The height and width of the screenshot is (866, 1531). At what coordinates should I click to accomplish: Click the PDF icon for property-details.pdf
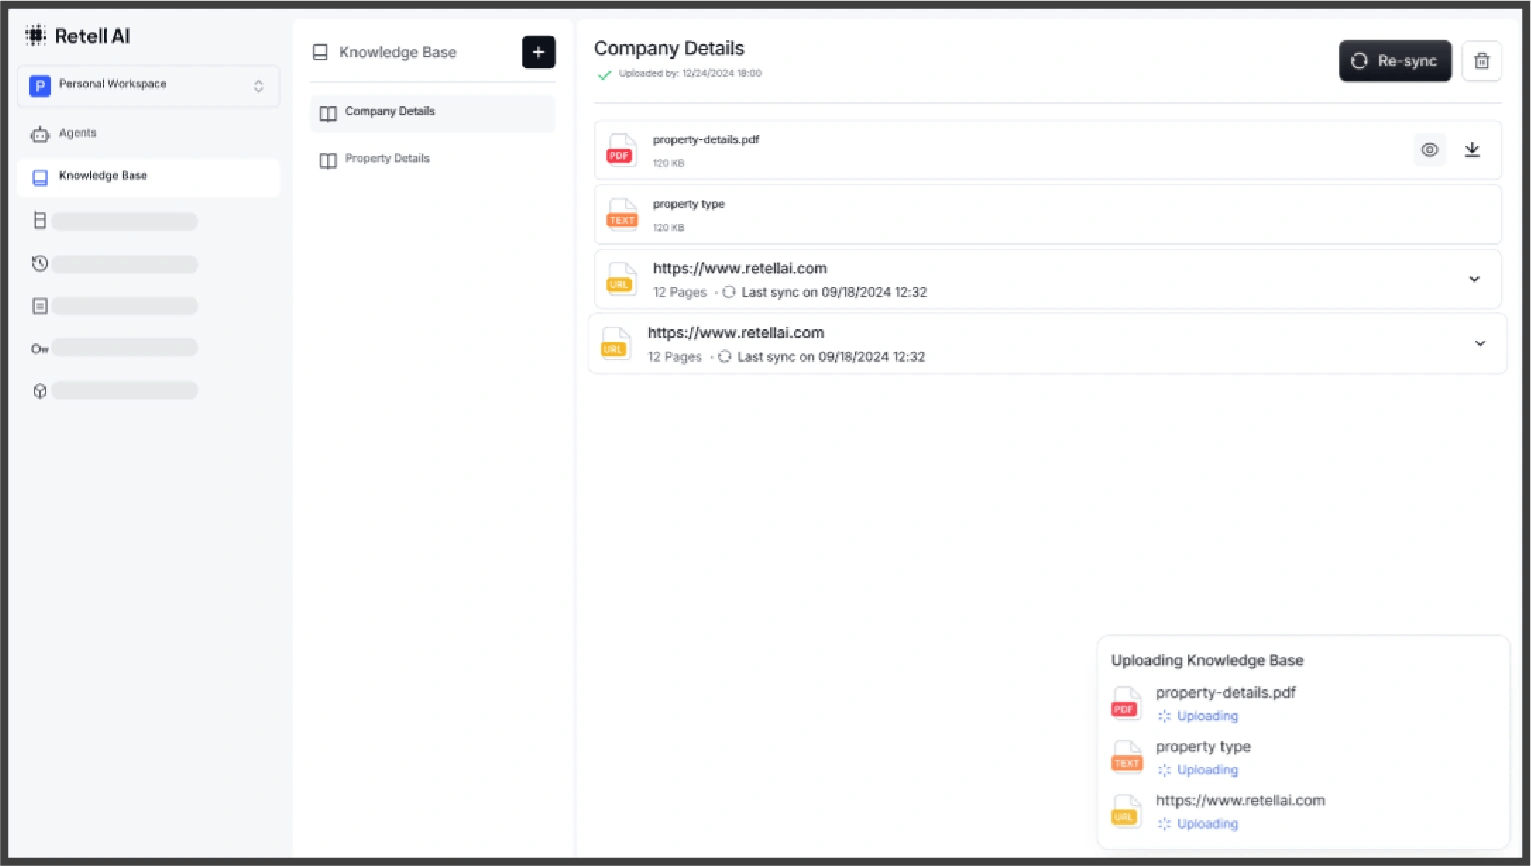tap(620, 150)
